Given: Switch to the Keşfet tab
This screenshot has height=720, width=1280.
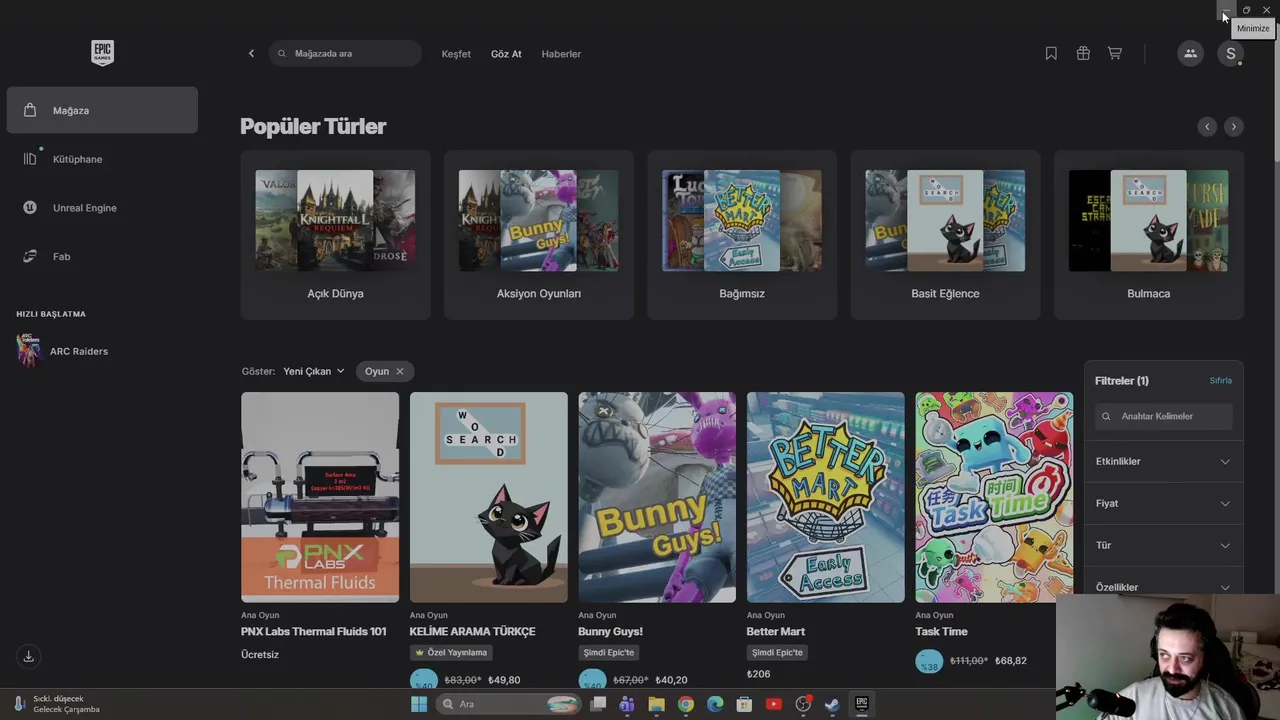Looking at the screenshot, I should click(456, 54).
